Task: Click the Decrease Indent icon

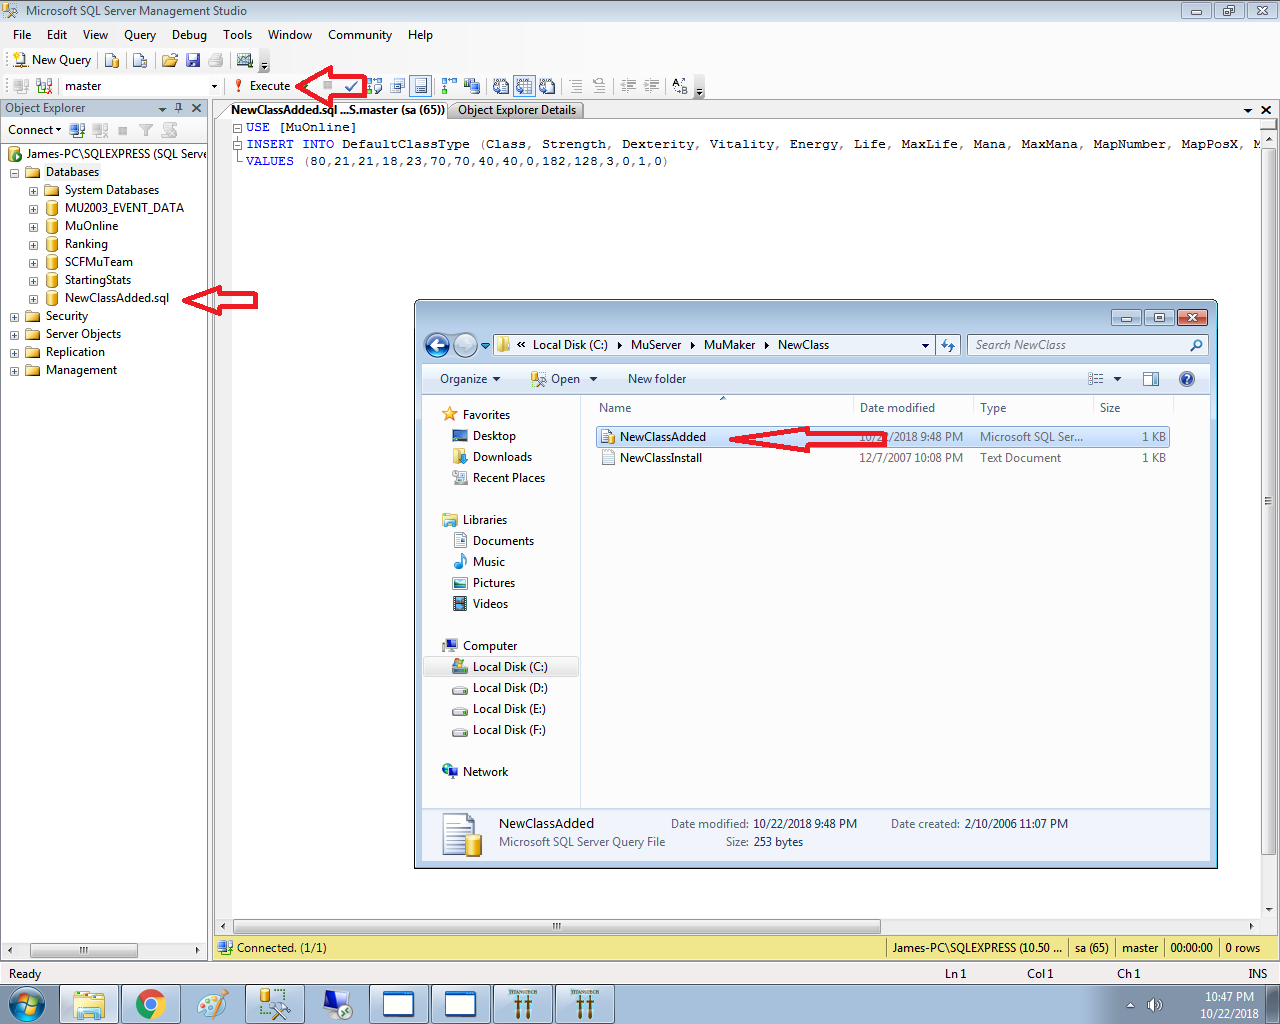Action: [x=628, y=86]
